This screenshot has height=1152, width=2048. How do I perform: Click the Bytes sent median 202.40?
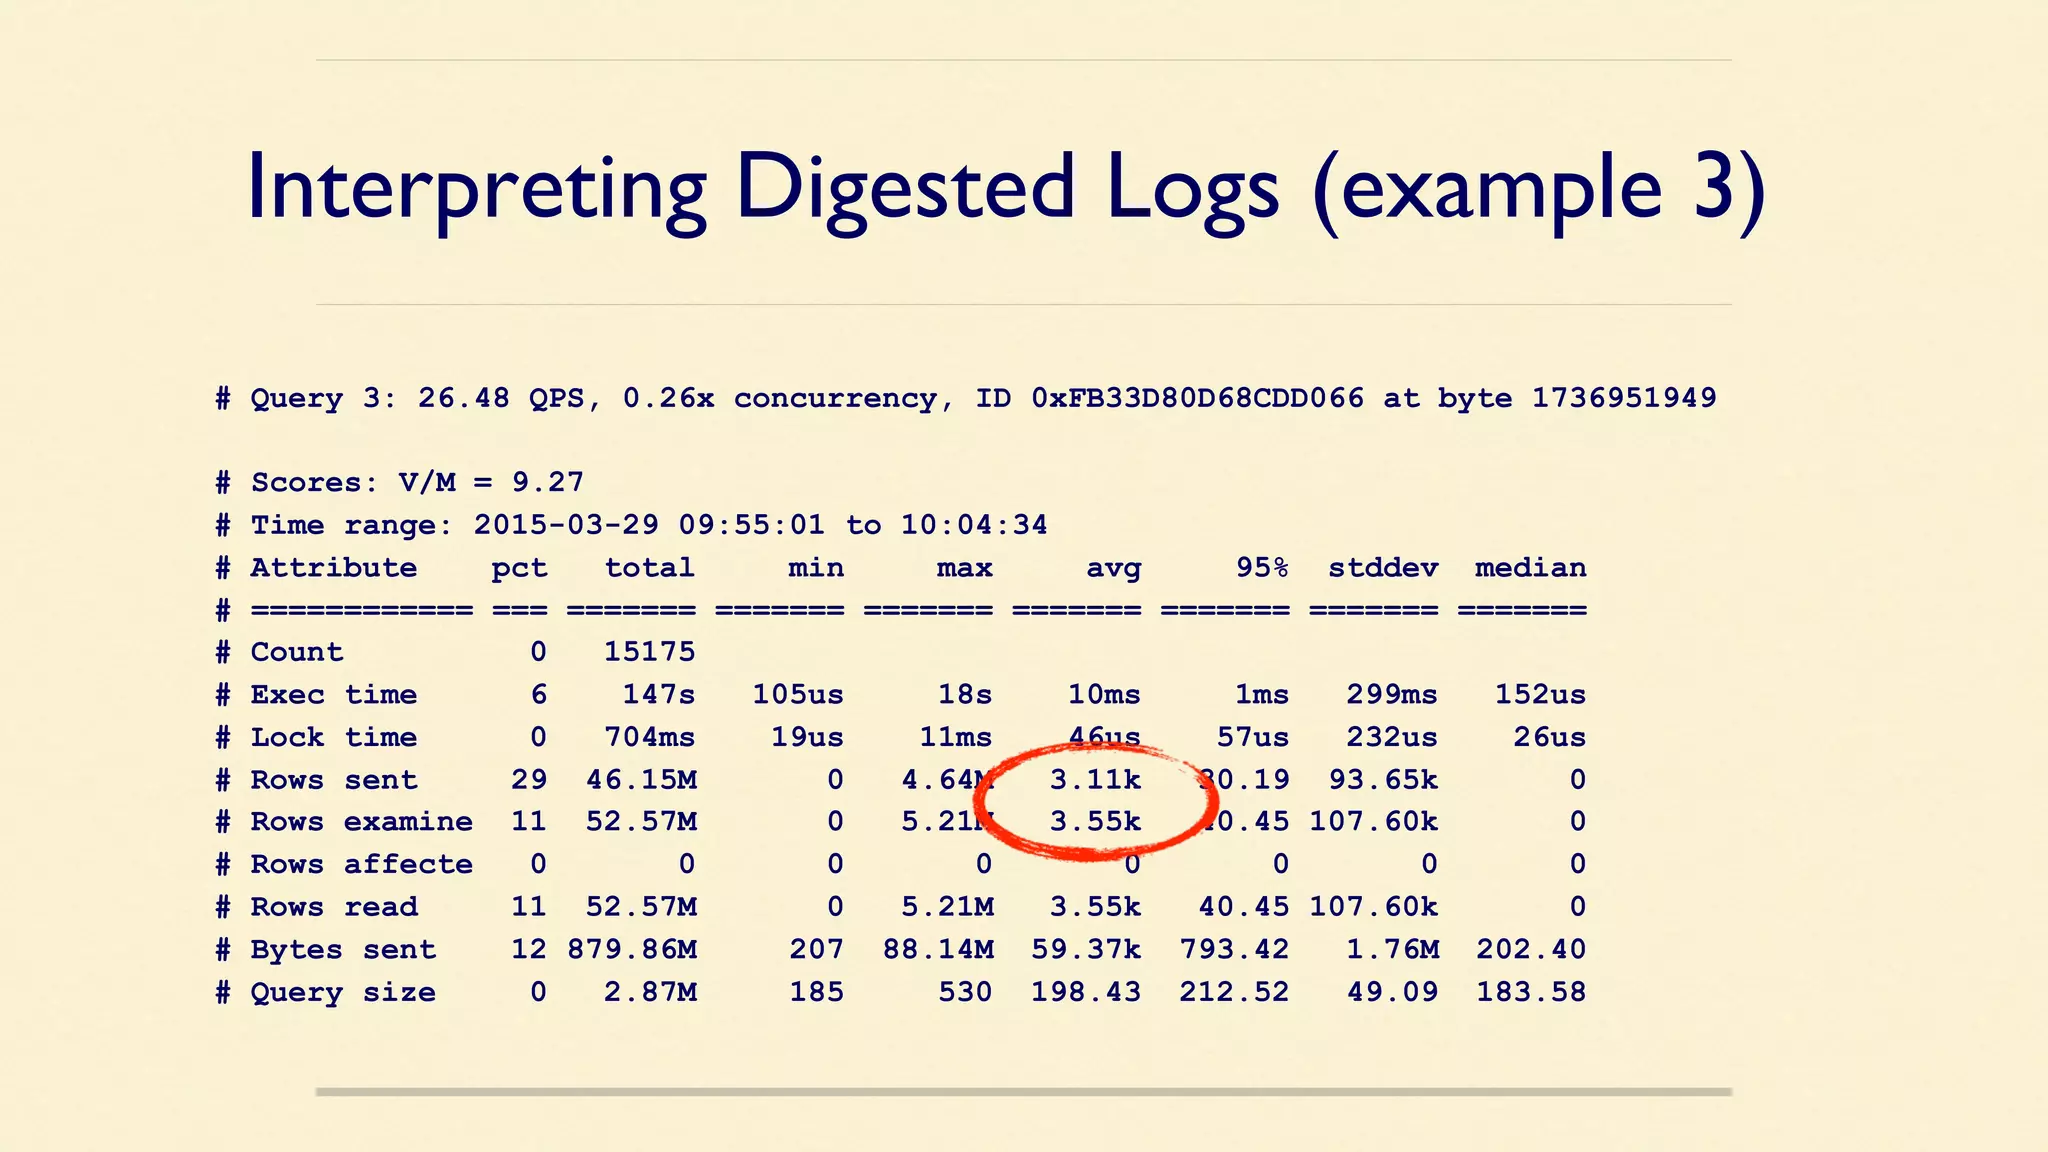point(1531,949)
